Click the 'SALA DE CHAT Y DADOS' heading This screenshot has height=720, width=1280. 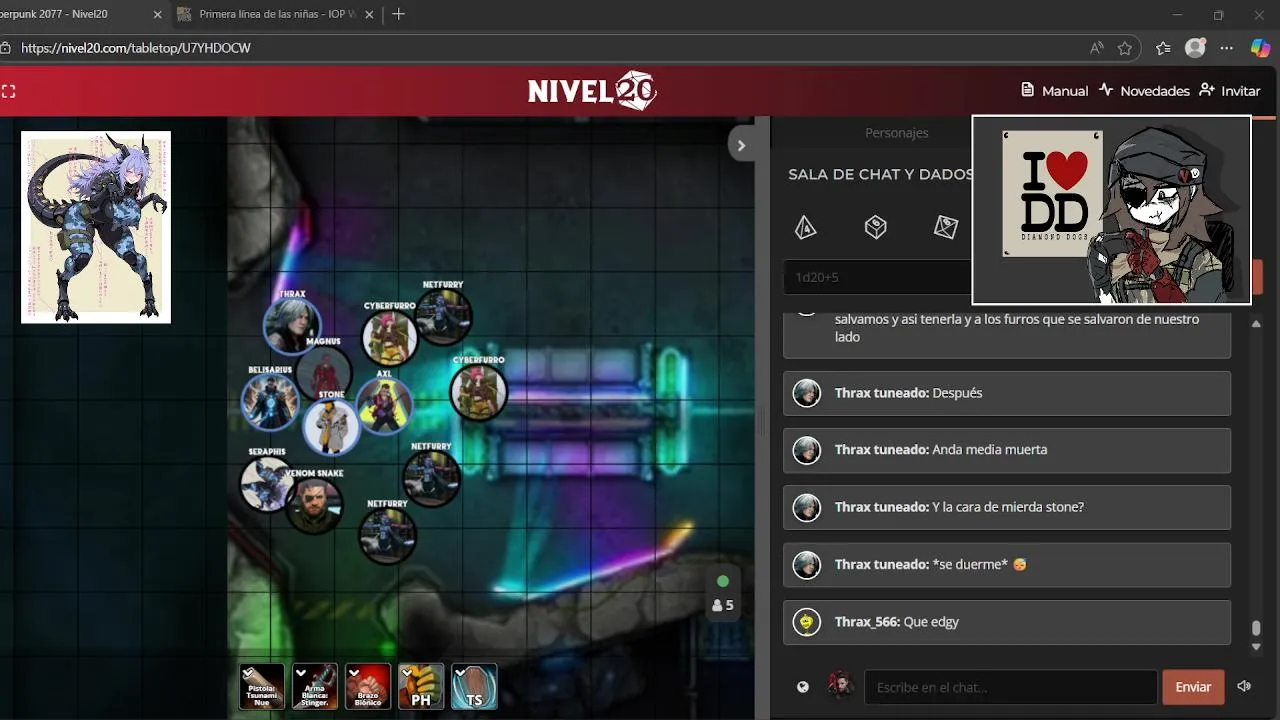(x=881, y=174)
